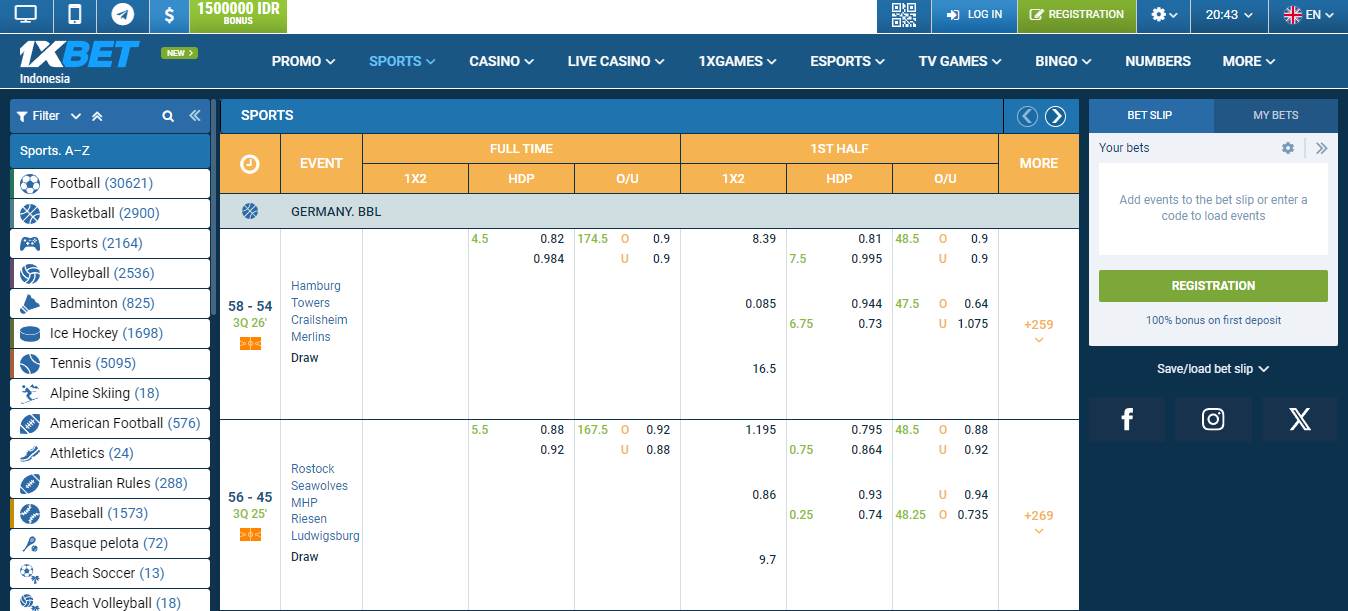
Task: Click the 1XBET logo
Action: (79, 55)
